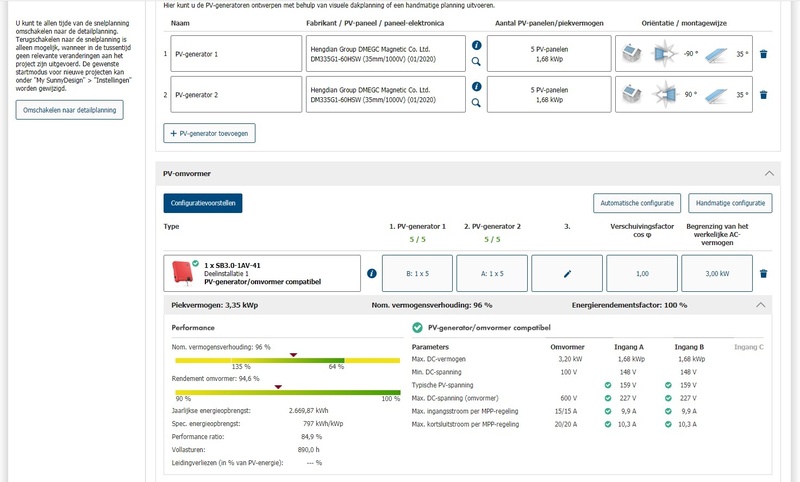Click the Nom. vermogensverhouding indicator bar
Image resolution: width=800 pixels, height=482 pixels.
coord(259,360)
